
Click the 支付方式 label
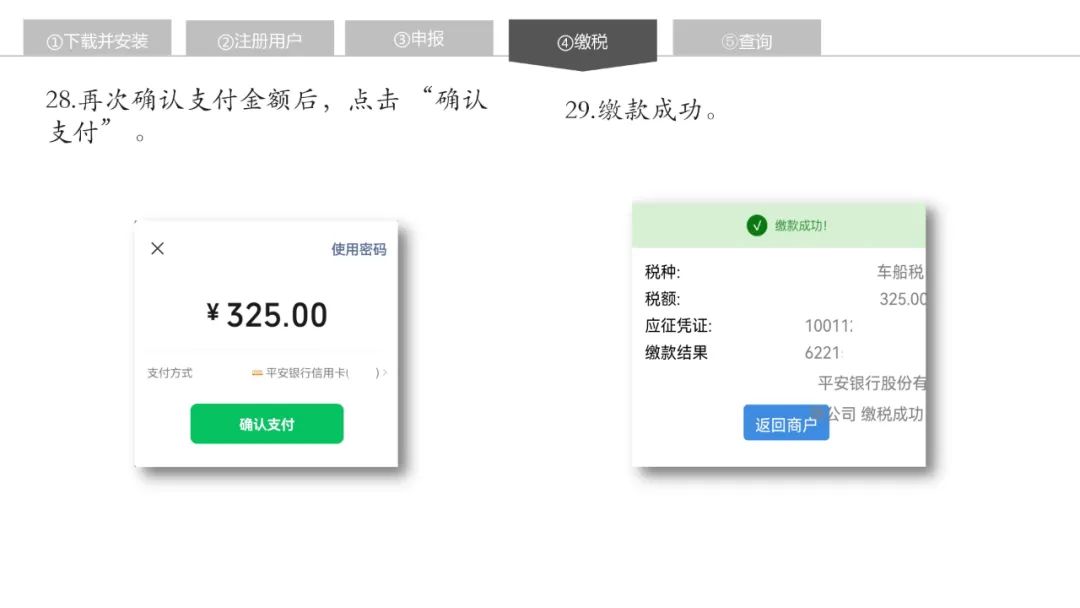pos(169,373)
